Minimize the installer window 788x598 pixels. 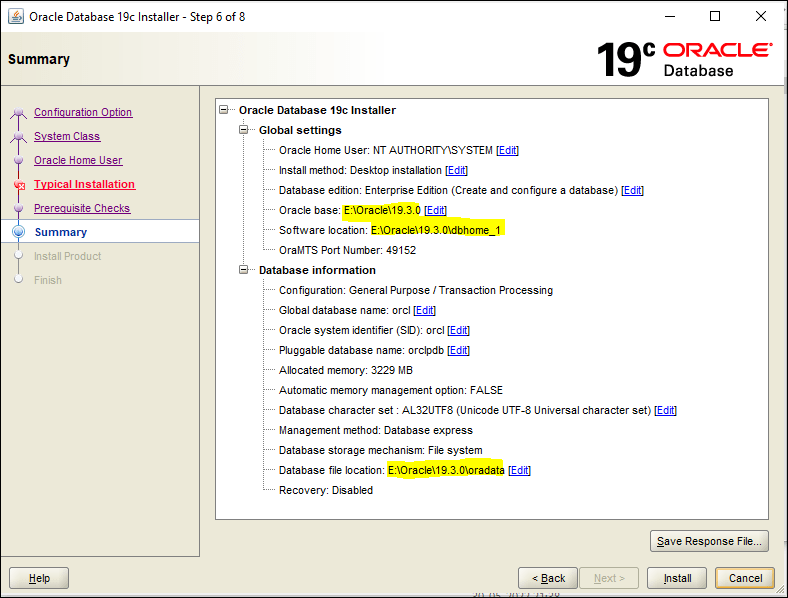(670, 17)
